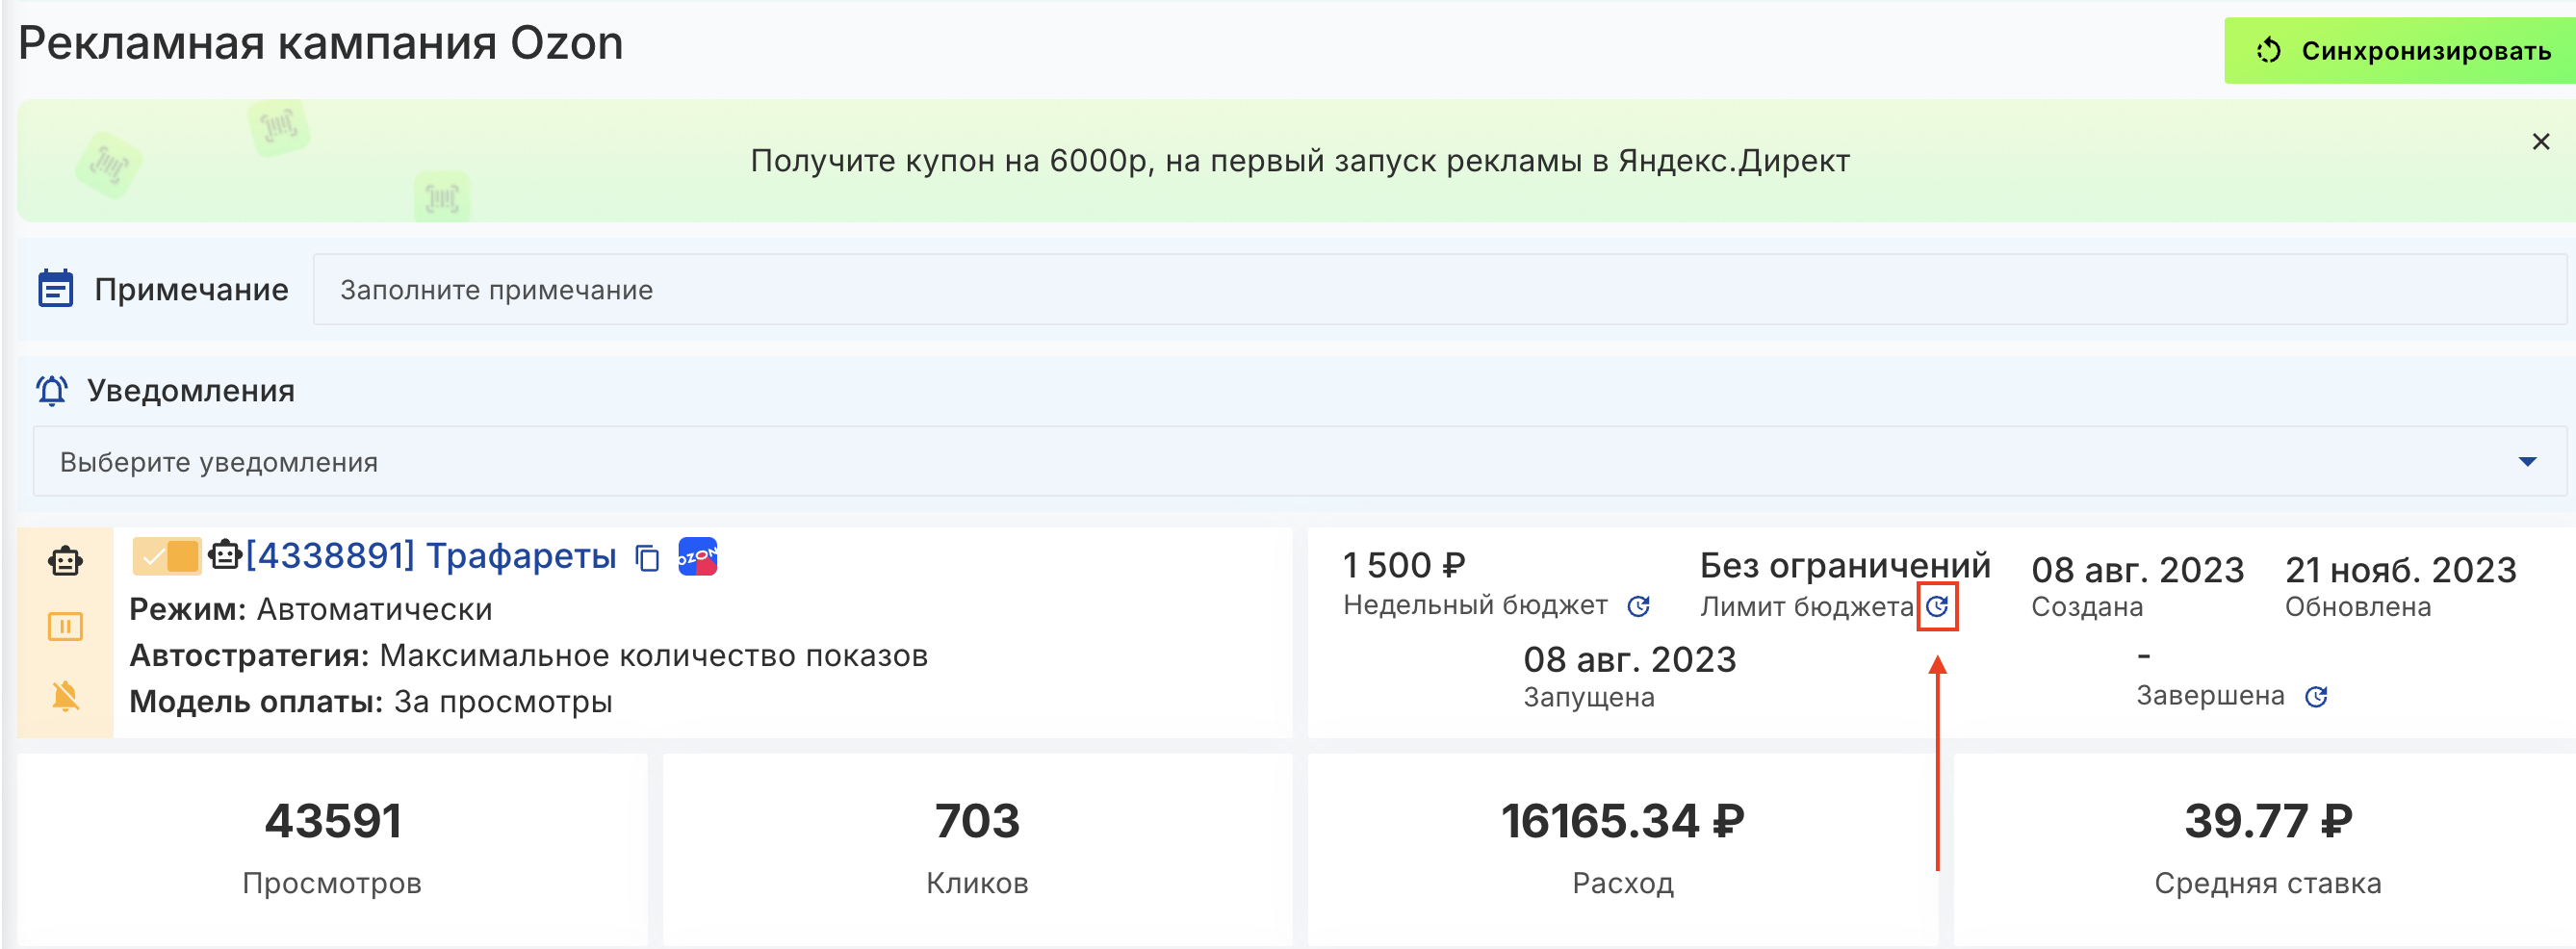Screen dimensions: 2576x949
Task: Click the Ozon marketplace logo icon
Action: [697, 557]
